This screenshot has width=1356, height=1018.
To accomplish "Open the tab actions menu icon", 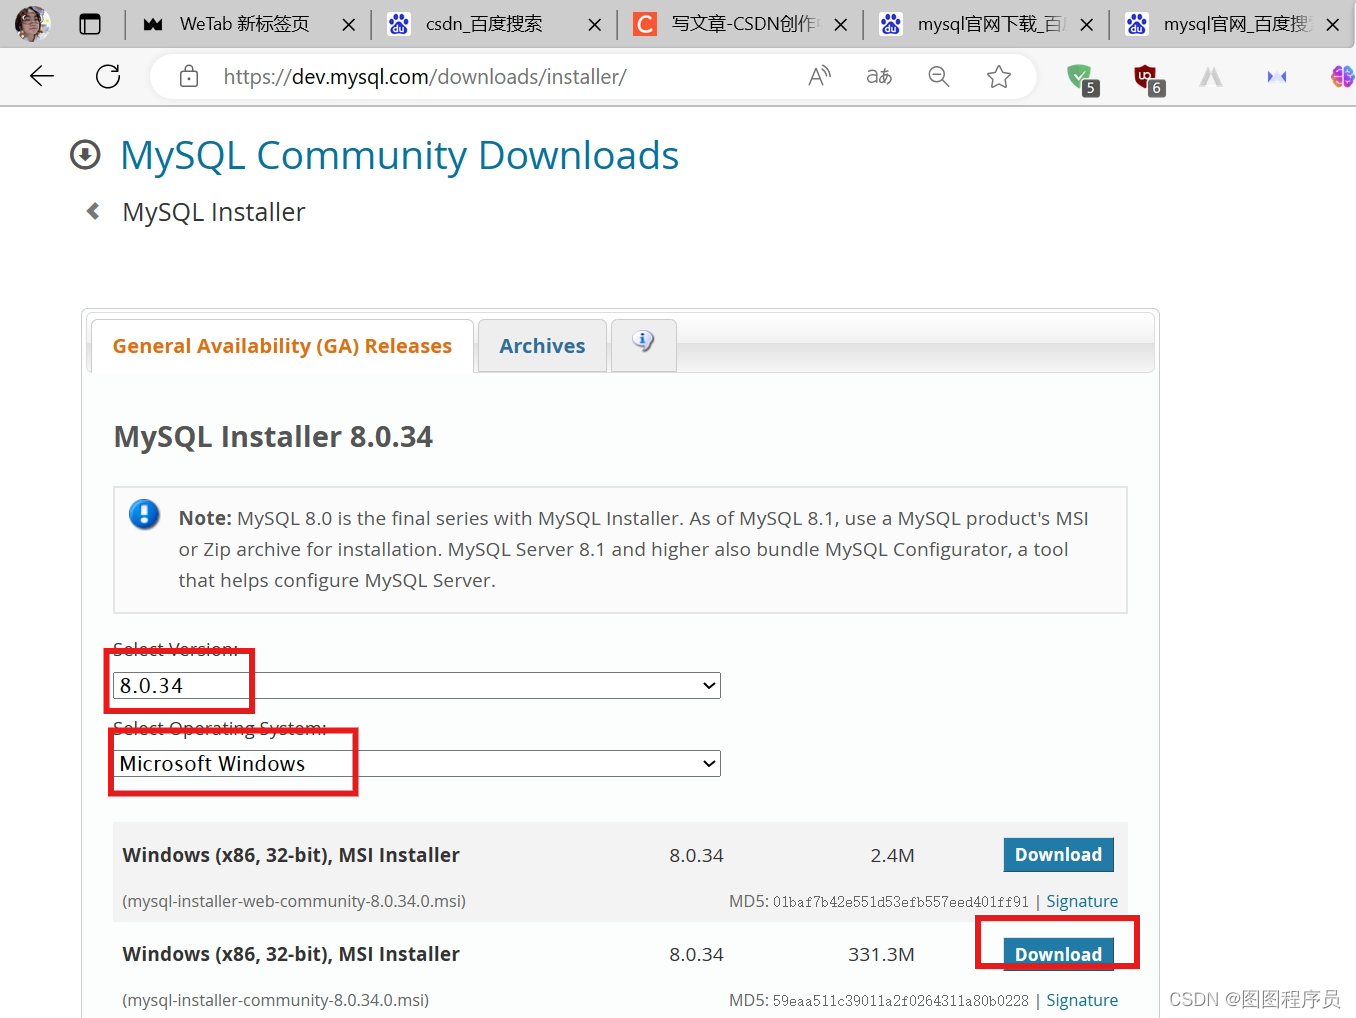I will [90, 24].
